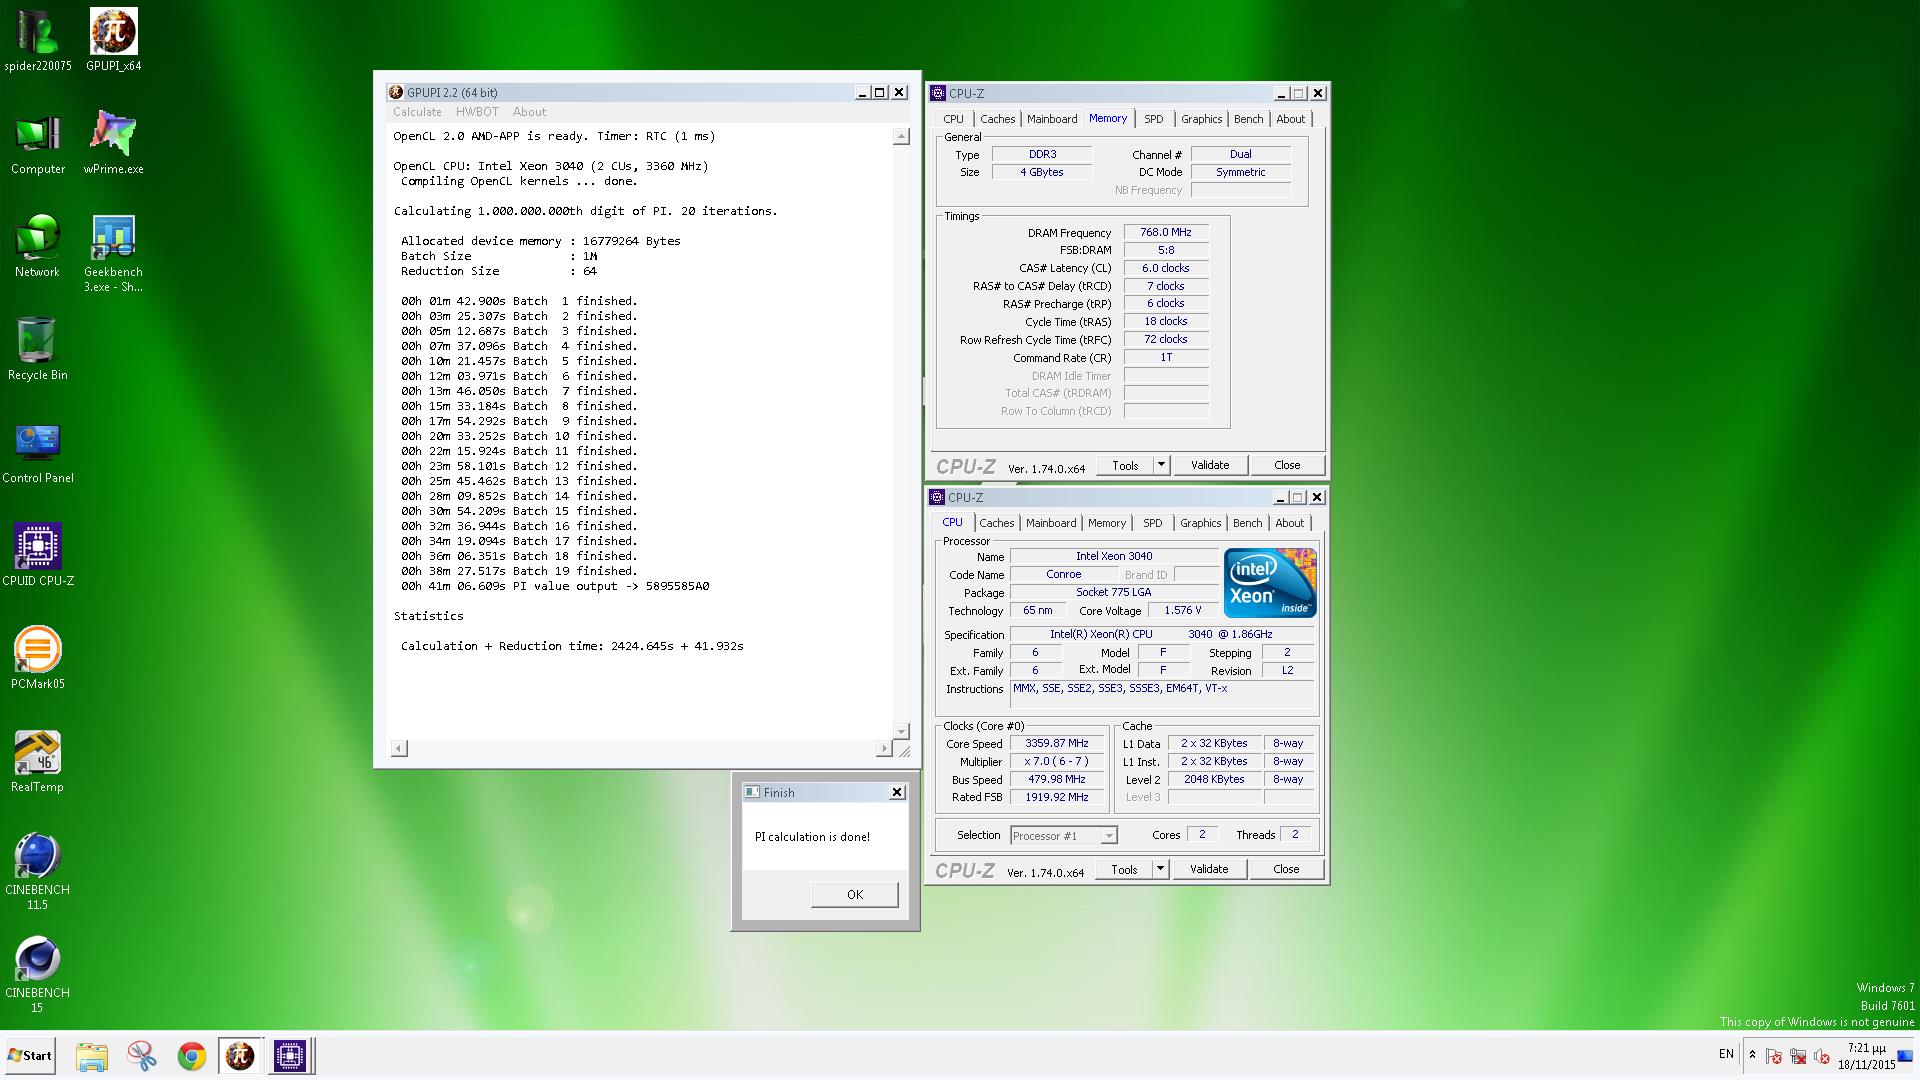Switch to Memory tab in lower CPU-Z
This screenshot has height=1080, width=1920.
(x=1106, y=523)
